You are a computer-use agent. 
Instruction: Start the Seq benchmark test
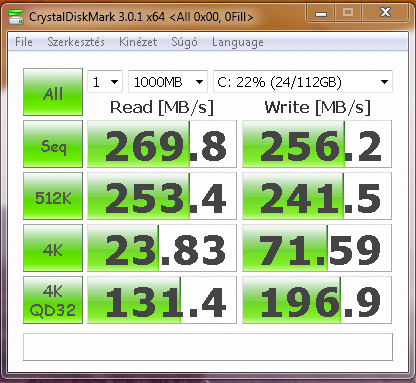[53, 144]
